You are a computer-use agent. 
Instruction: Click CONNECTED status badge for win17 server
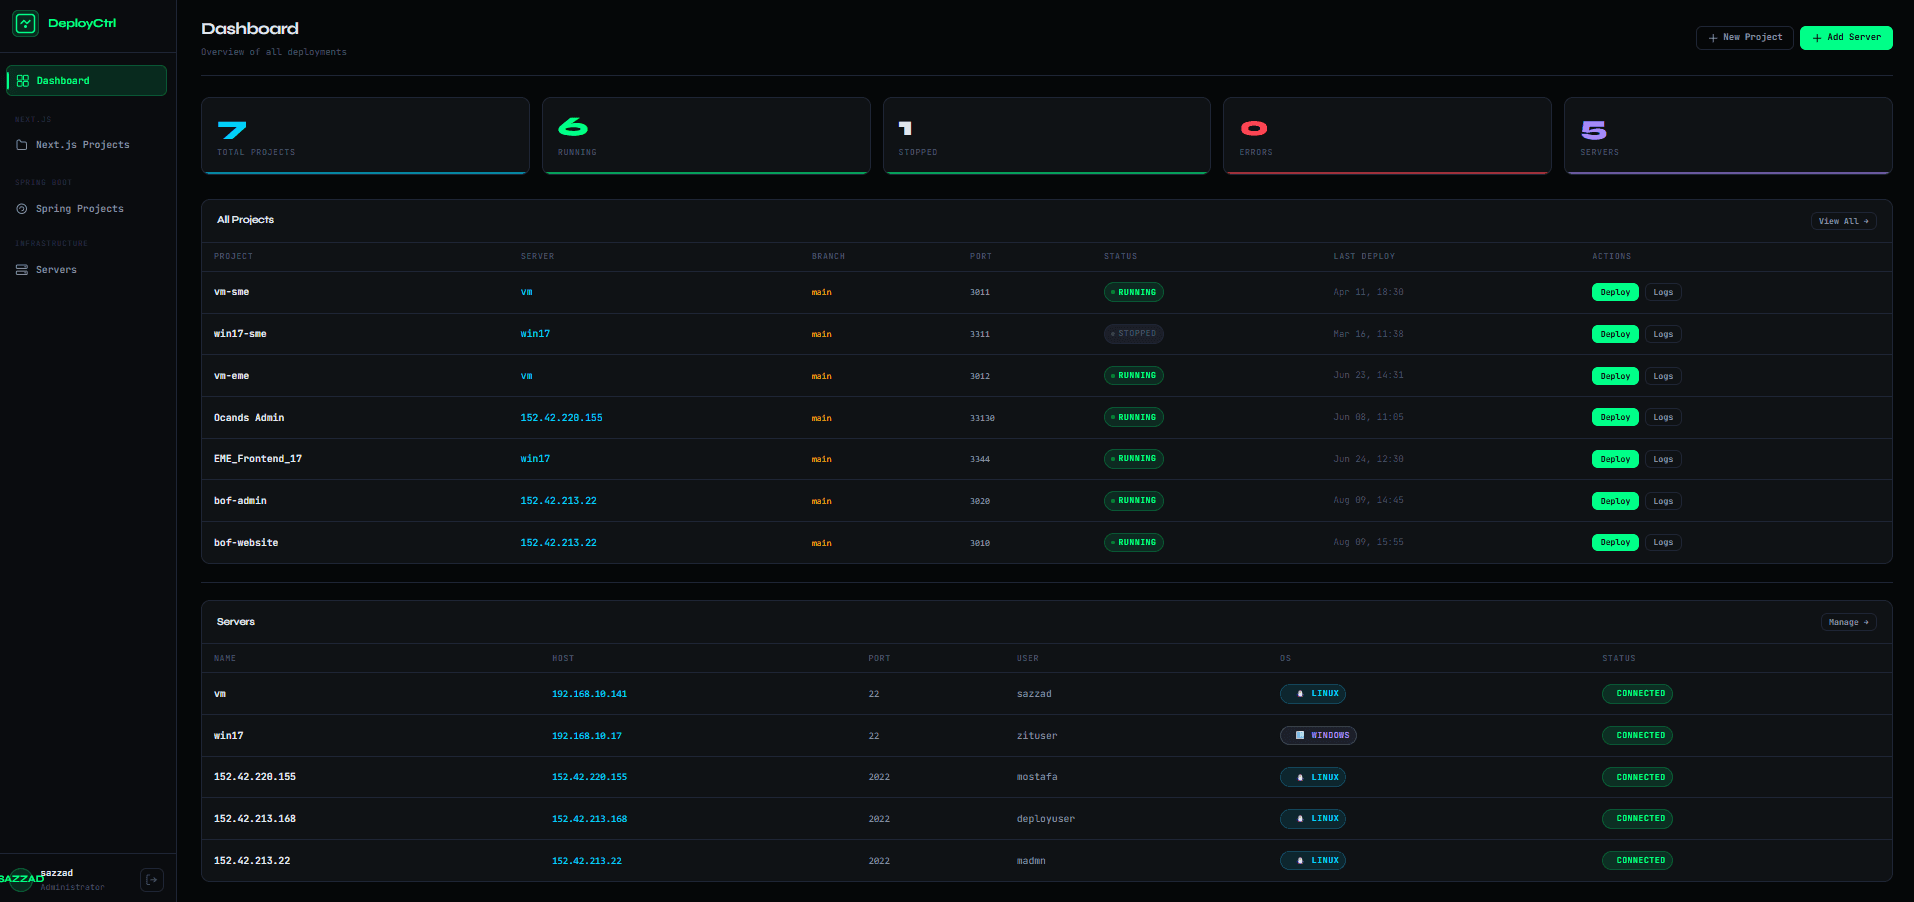tap(1637, 736)
